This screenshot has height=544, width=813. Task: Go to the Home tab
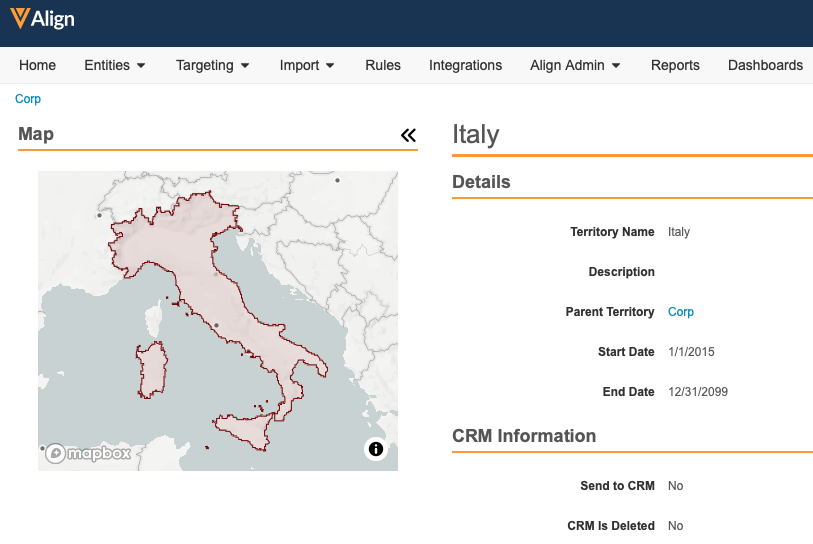point(38,65)
